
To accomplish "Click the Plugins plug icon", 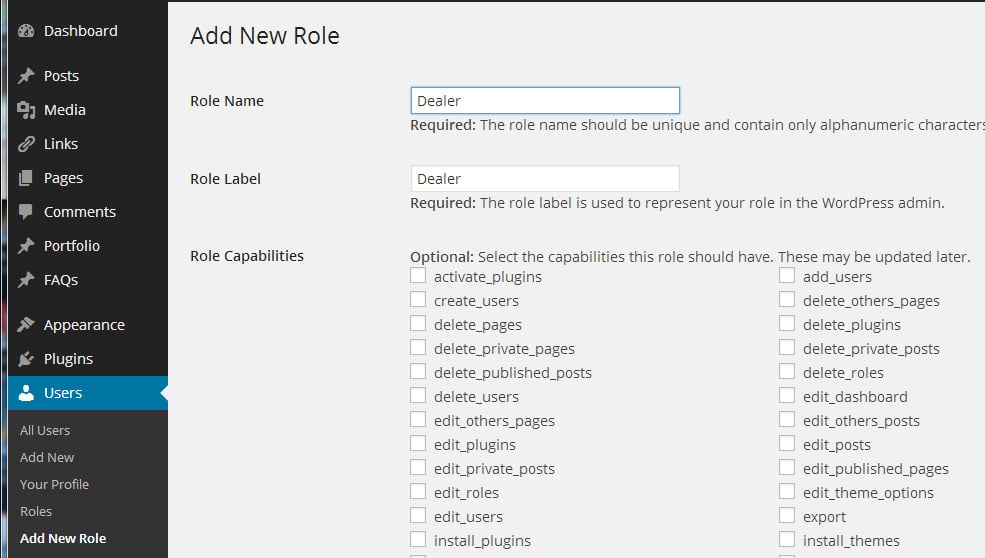I will point(26,359).
